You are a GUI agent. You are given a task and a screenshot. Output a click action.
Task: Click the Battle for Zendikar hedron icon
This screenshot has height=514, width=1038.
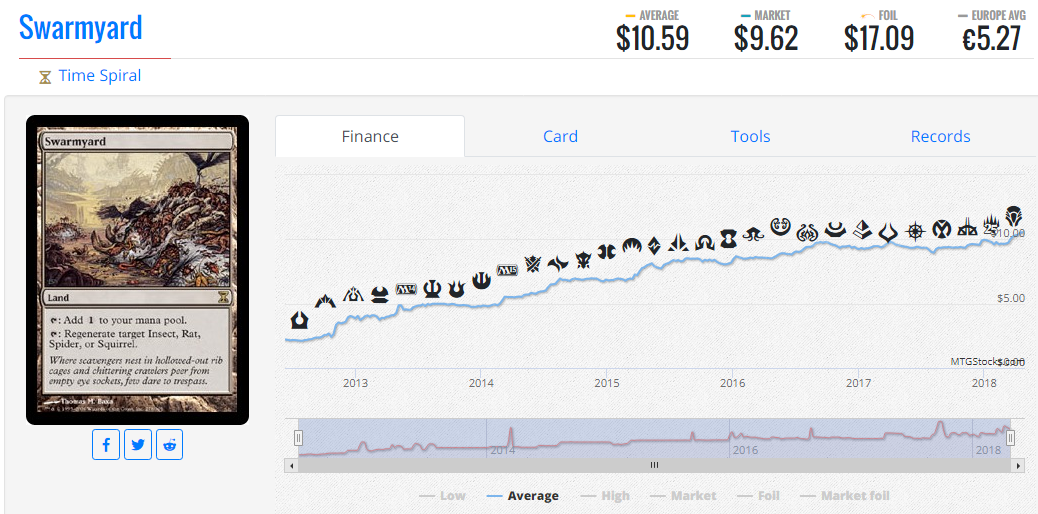(655, 245)
